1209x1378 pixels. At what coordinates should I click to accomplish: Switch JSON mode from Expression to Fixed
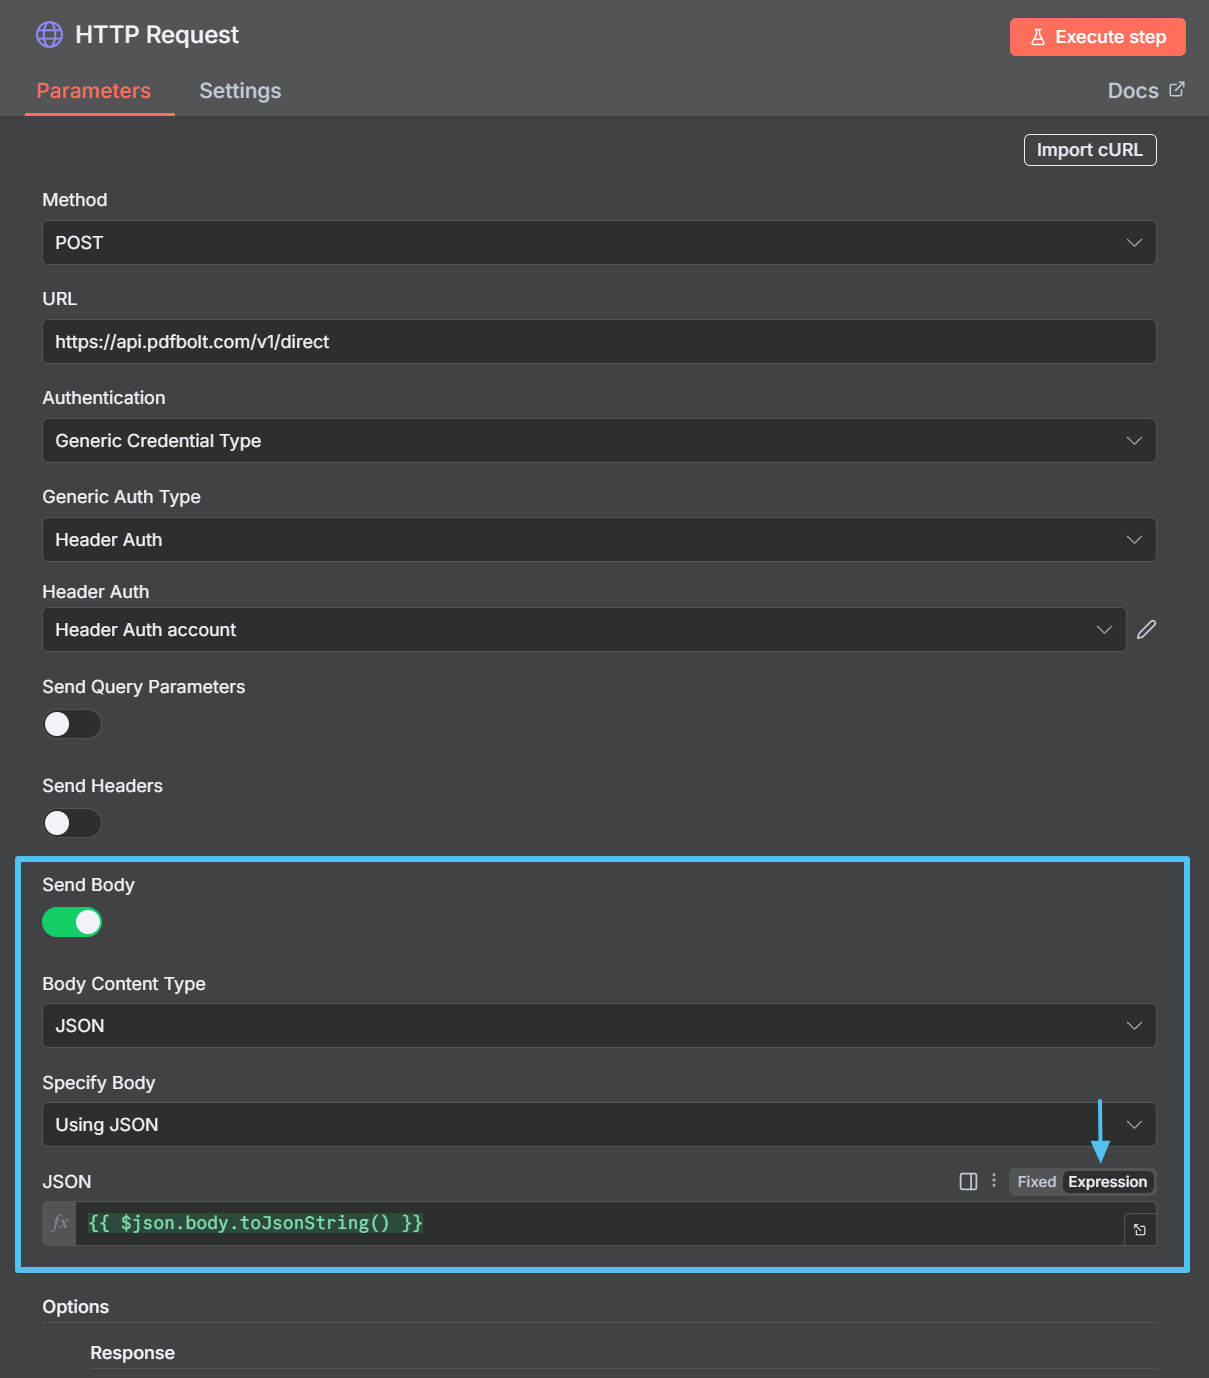pos(1036,1181)
